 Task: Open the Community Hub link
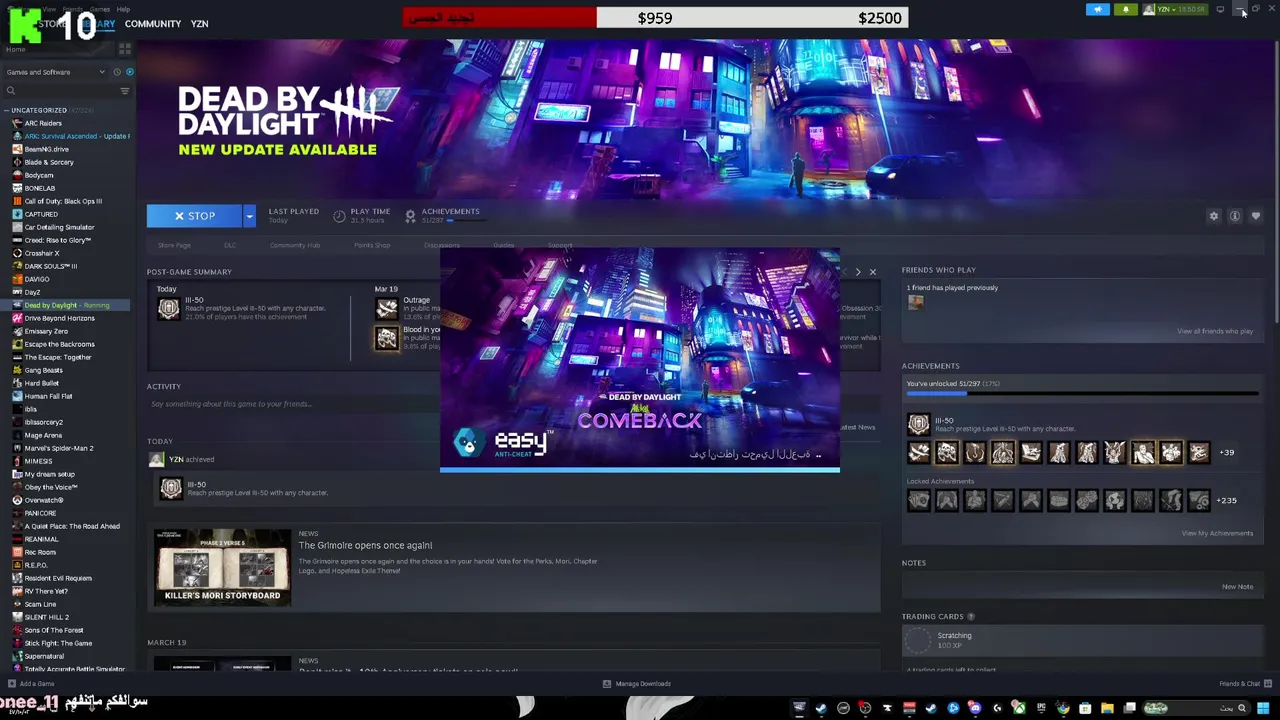coord(294,245)
